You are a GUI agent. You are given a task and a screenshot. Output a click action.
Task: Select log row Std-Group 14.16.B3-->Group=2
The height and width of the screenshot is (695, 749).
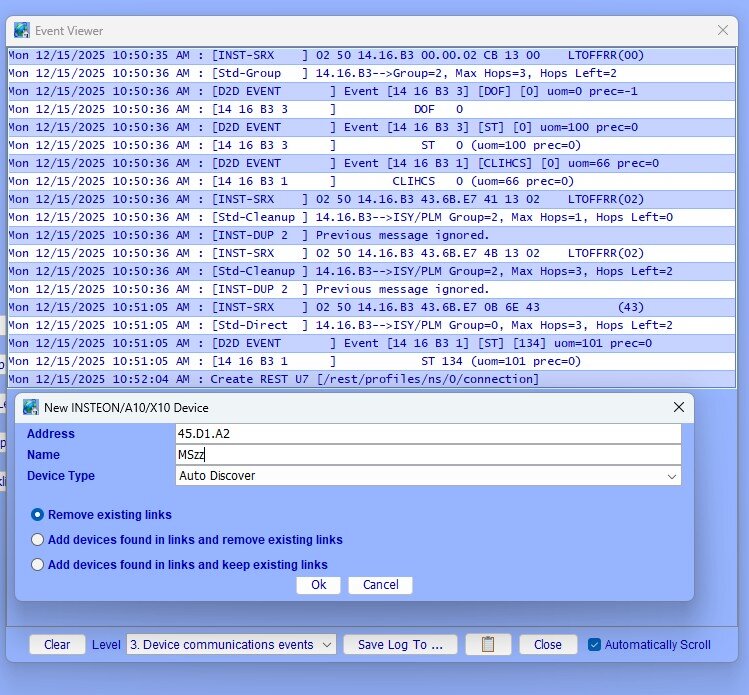point(372,74)
